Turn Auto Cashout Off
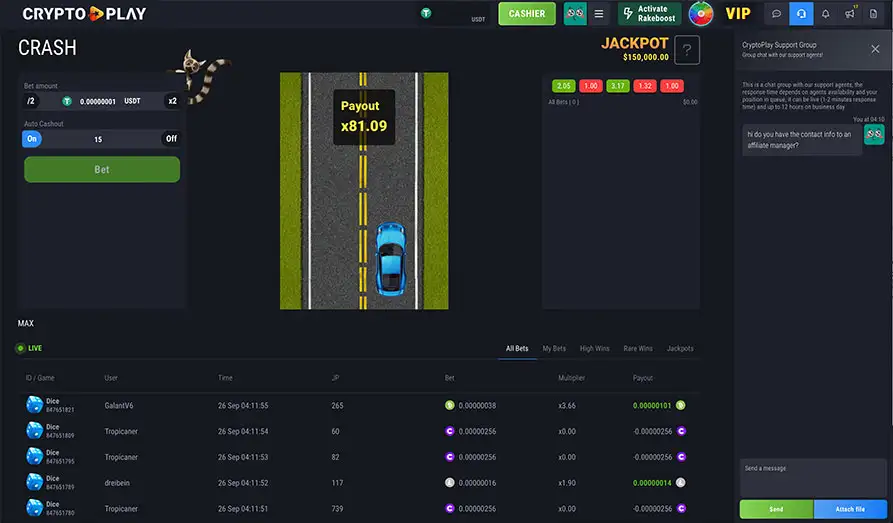This screenshot has height=523, width=893. [171, 139]
